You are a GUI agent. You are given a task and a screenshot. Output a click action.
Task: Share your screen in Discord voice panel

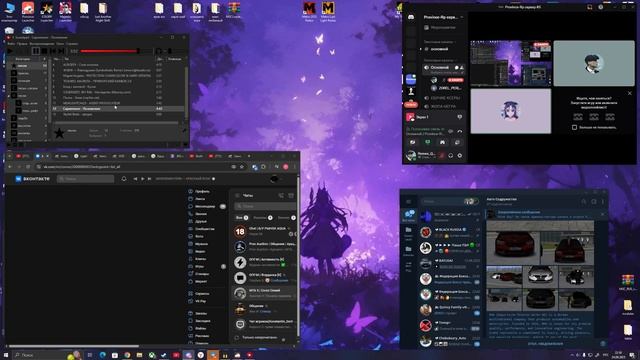pos(427,142)
